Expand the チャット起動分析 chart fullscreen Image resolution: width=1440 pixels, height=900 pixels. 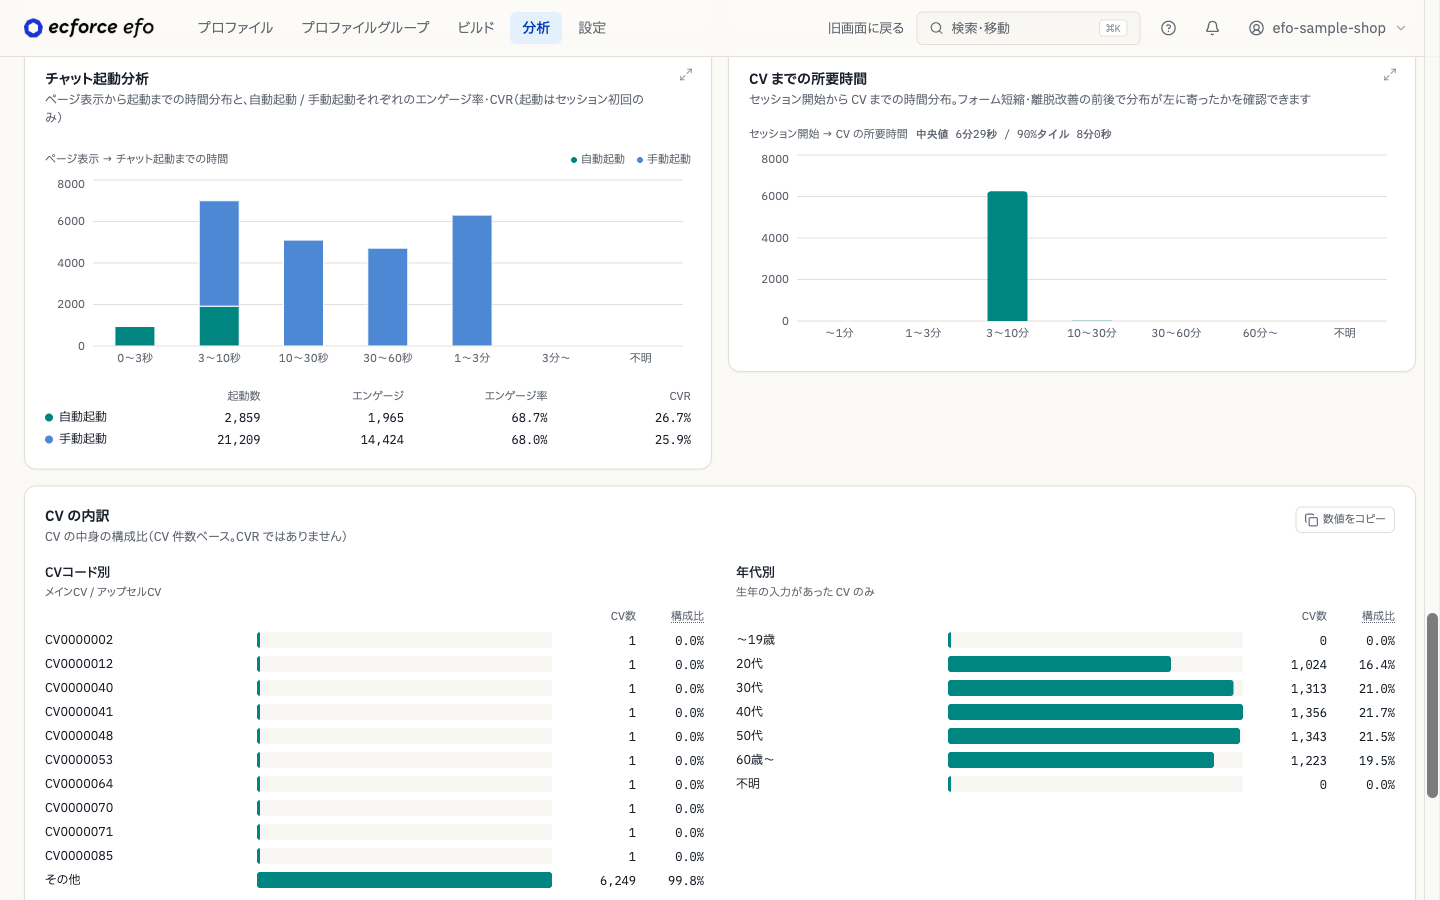pyautogui.click(x=686, y=75)
